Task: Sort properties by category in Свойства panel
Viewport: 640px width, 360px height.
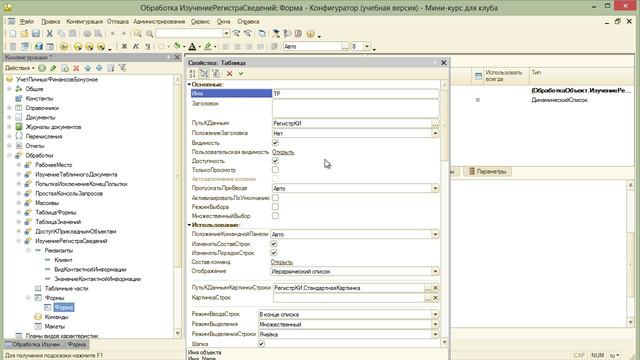Action: pyautogui.click(x=204, y=73)
